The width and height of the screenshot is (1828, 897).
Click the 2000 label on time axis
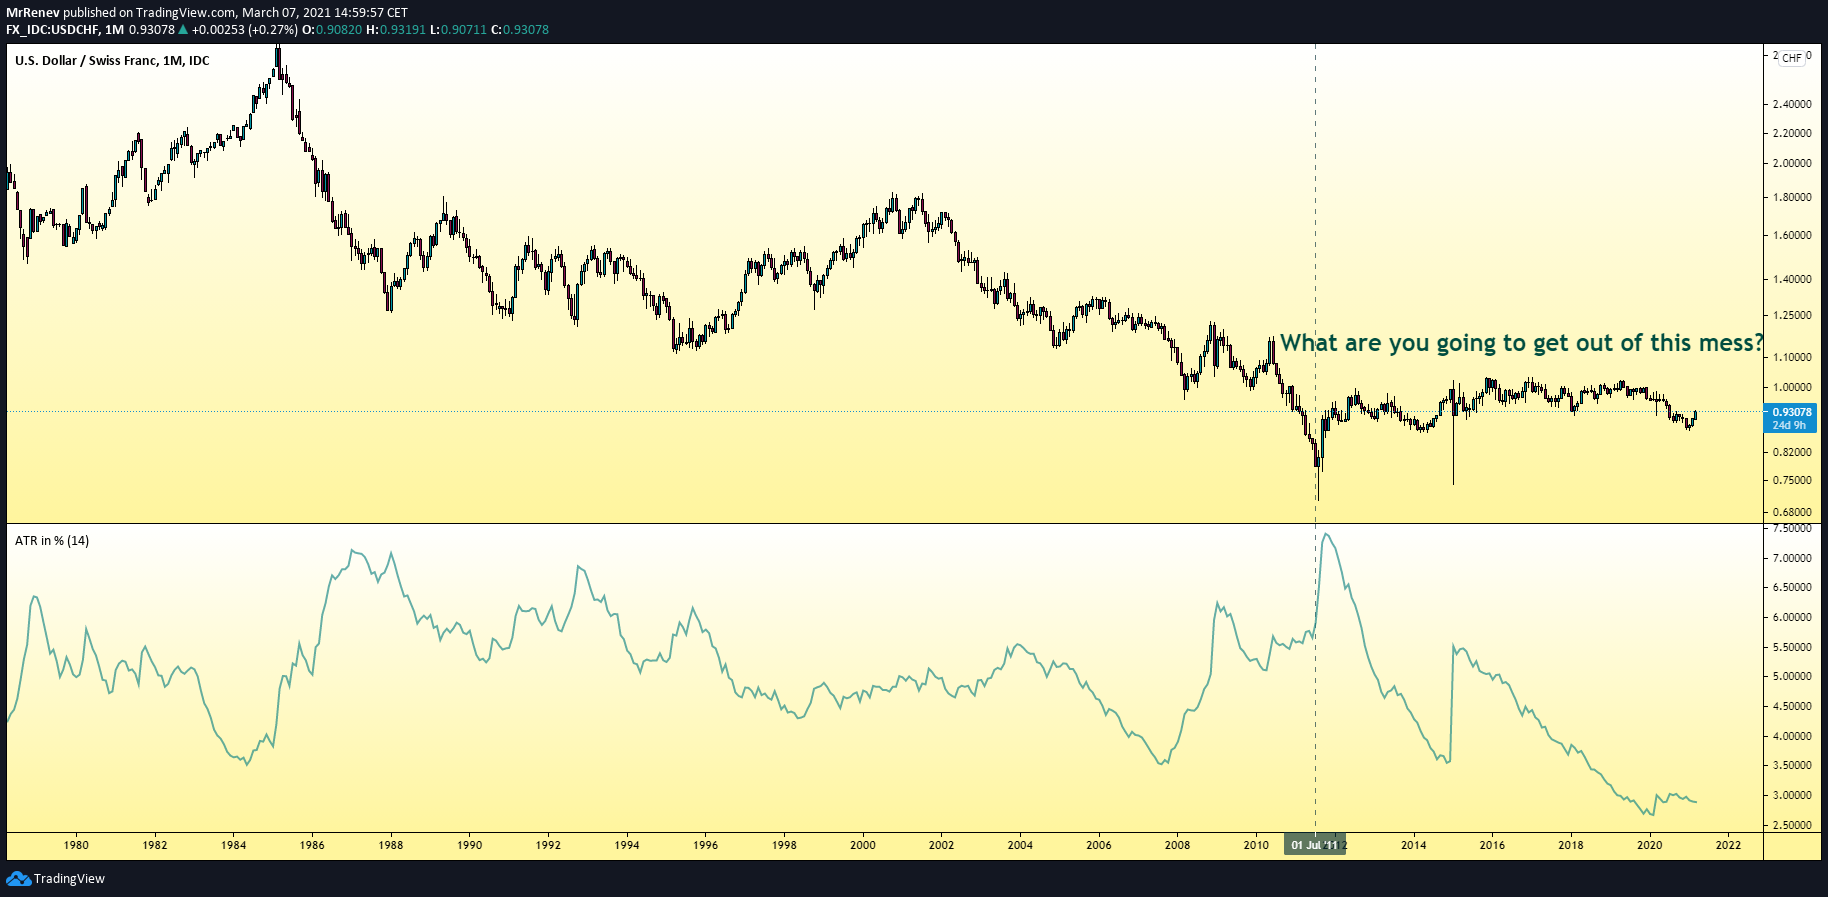863,845
